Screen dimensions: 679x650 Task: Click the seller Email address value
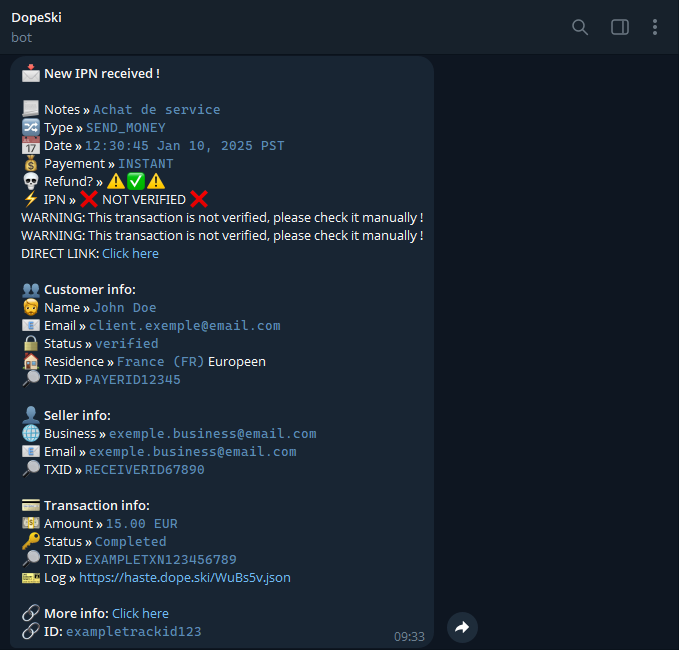[x=192, y=452]
